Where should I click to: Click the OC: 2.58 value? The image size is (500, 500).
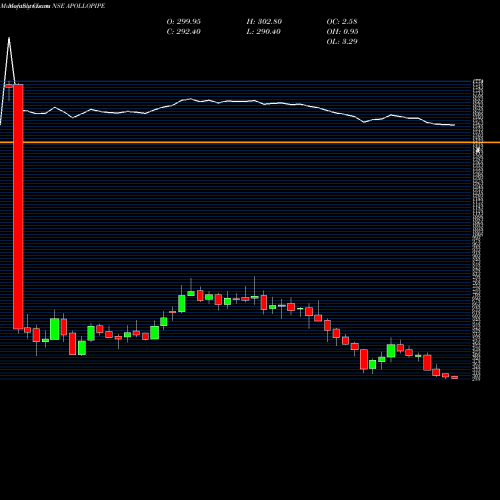[x=342, y=21]
